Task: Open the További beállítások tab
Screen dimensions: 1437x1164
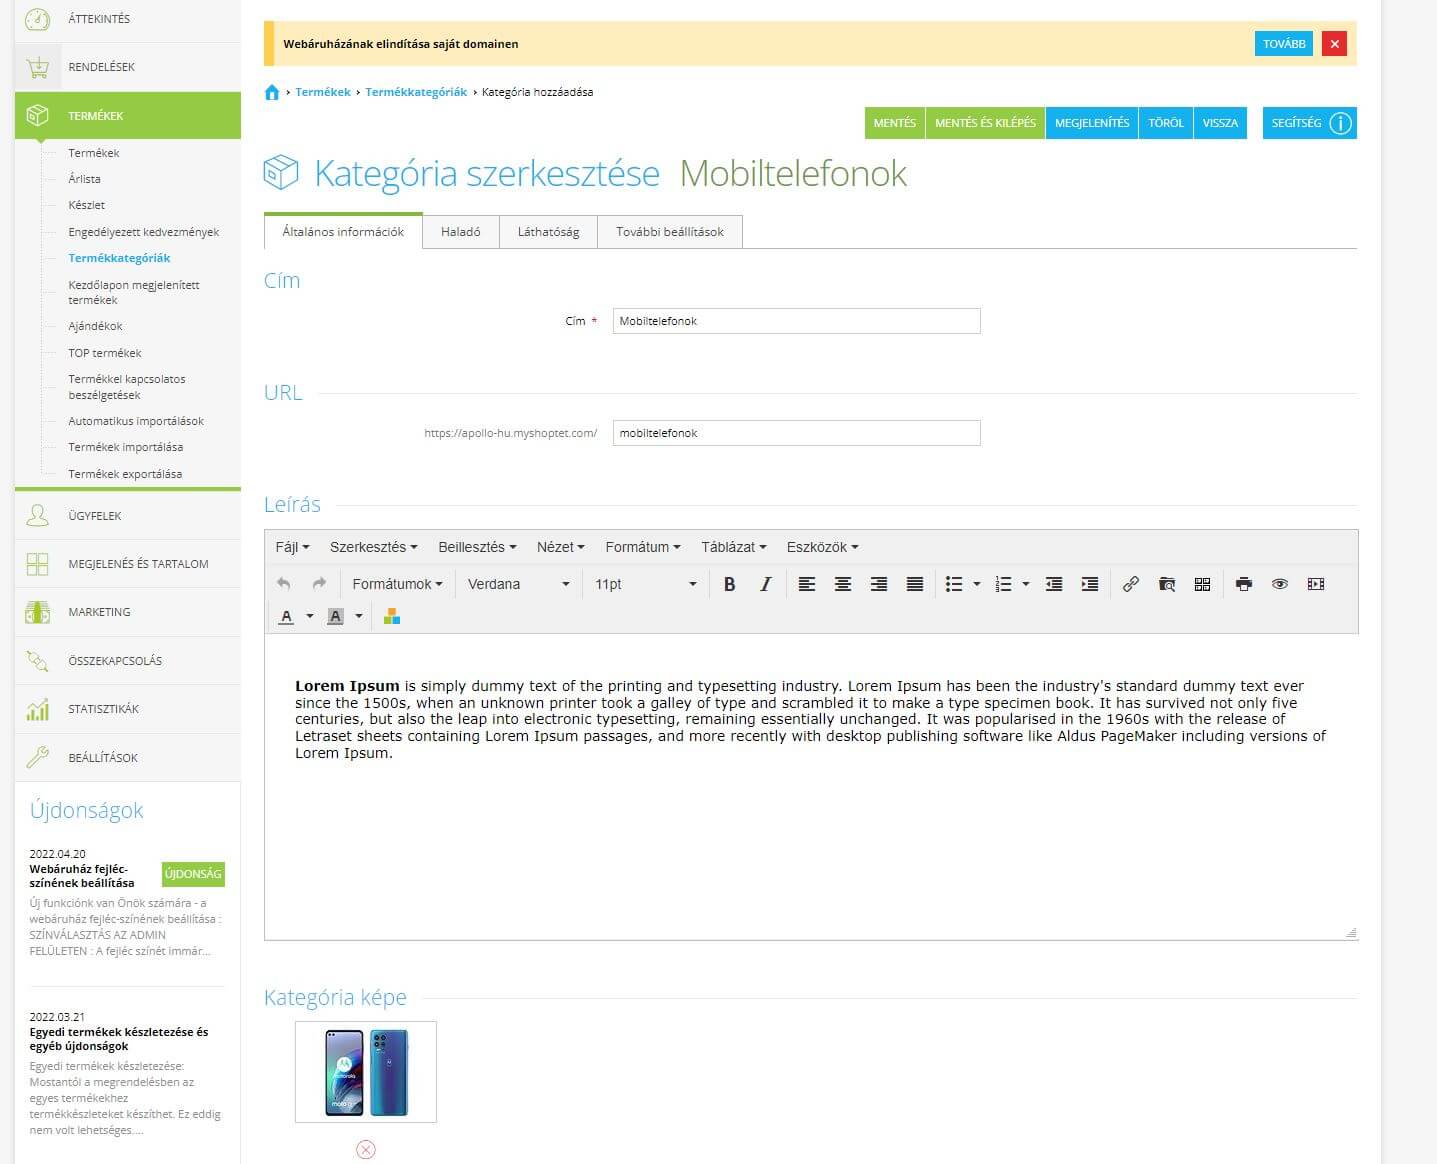Action: tap(670, 231)
